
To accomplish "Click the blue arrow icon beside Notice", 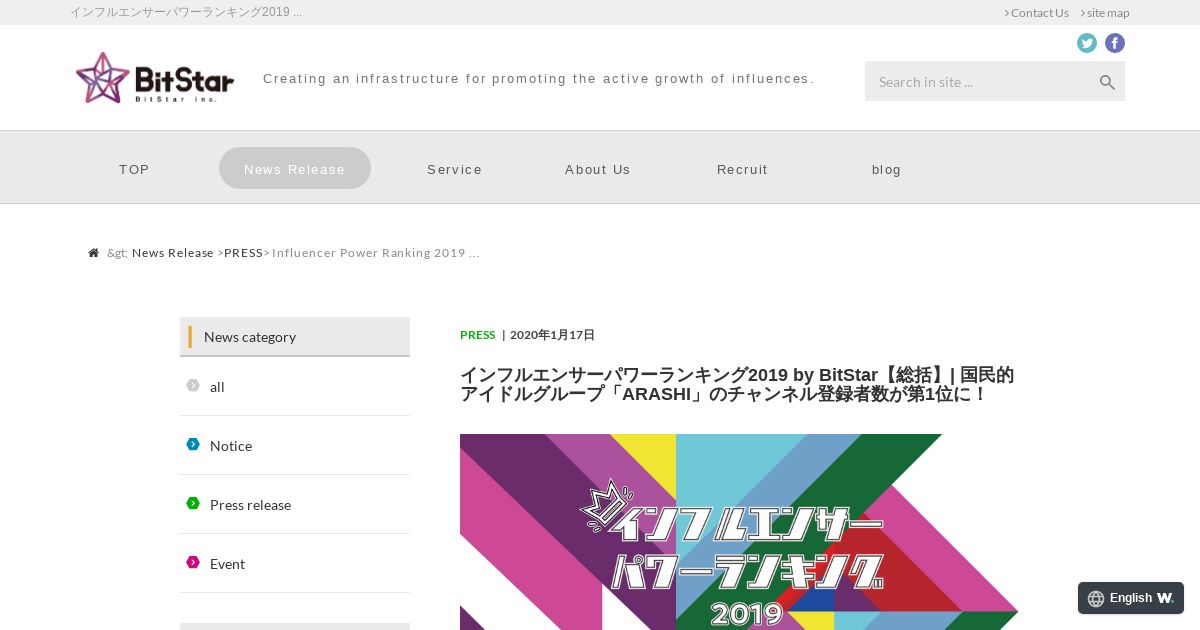I will click(193, 444).
